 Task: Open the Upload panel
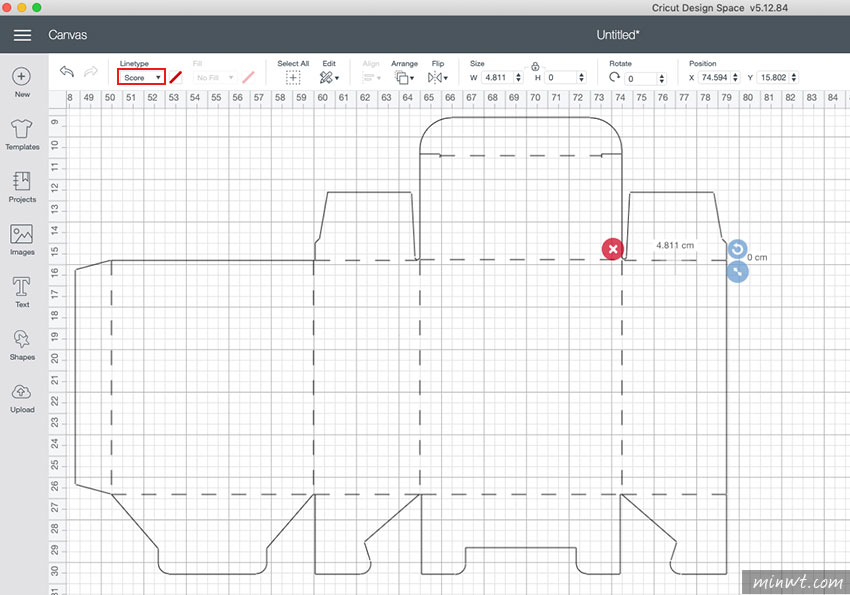point(22,398)
